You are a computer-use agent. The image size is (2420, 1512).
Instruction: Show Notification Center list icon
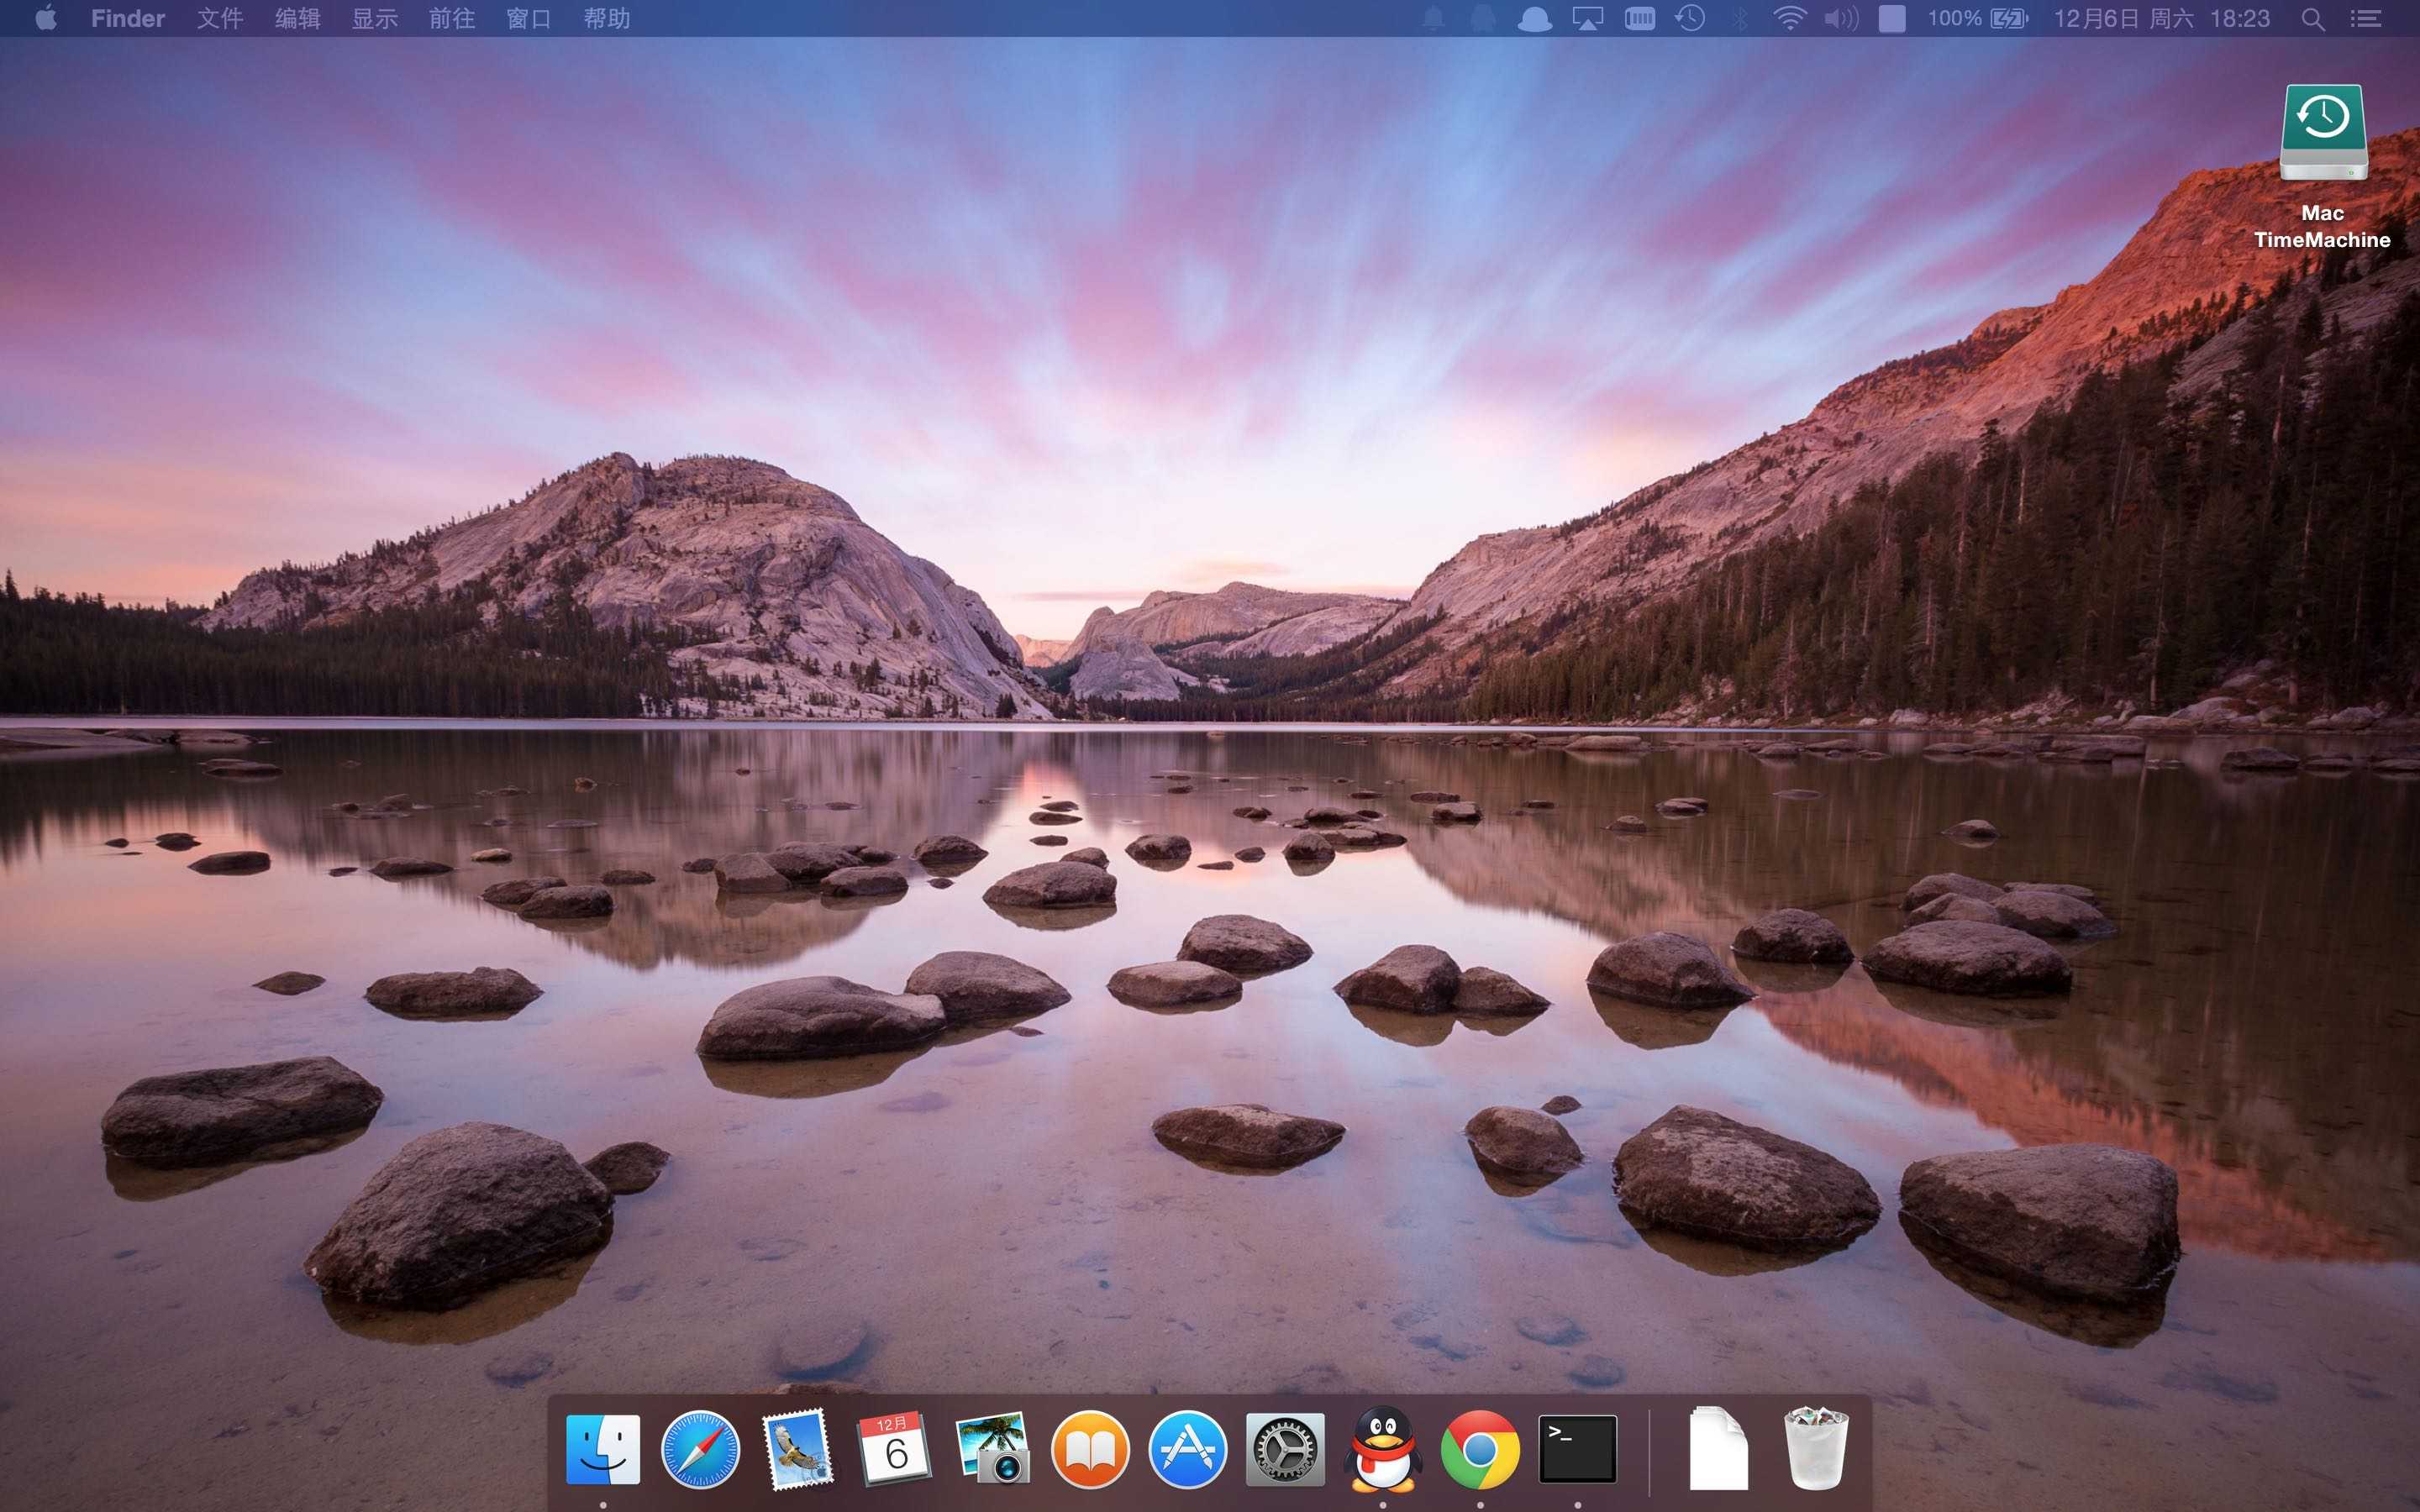pos(2365,18)
